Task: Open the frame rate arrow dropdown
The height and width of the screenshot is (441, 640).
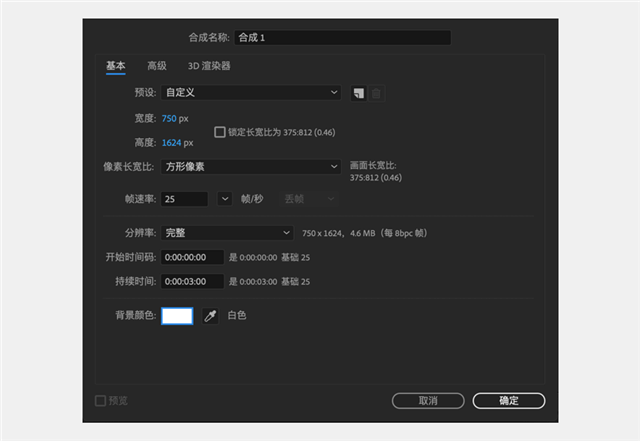Action: coord(224,199)
